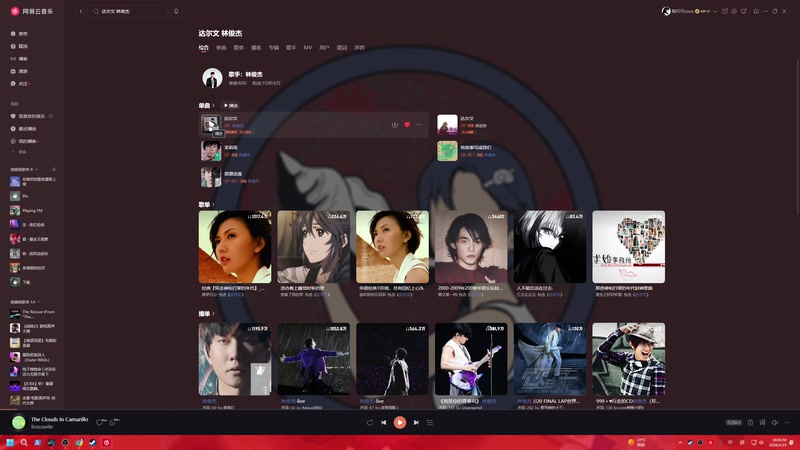800x450 pixels.
Task: Open the 推荐 home page in sidebar
Action: pyautogui.click(x=19, y=34)
